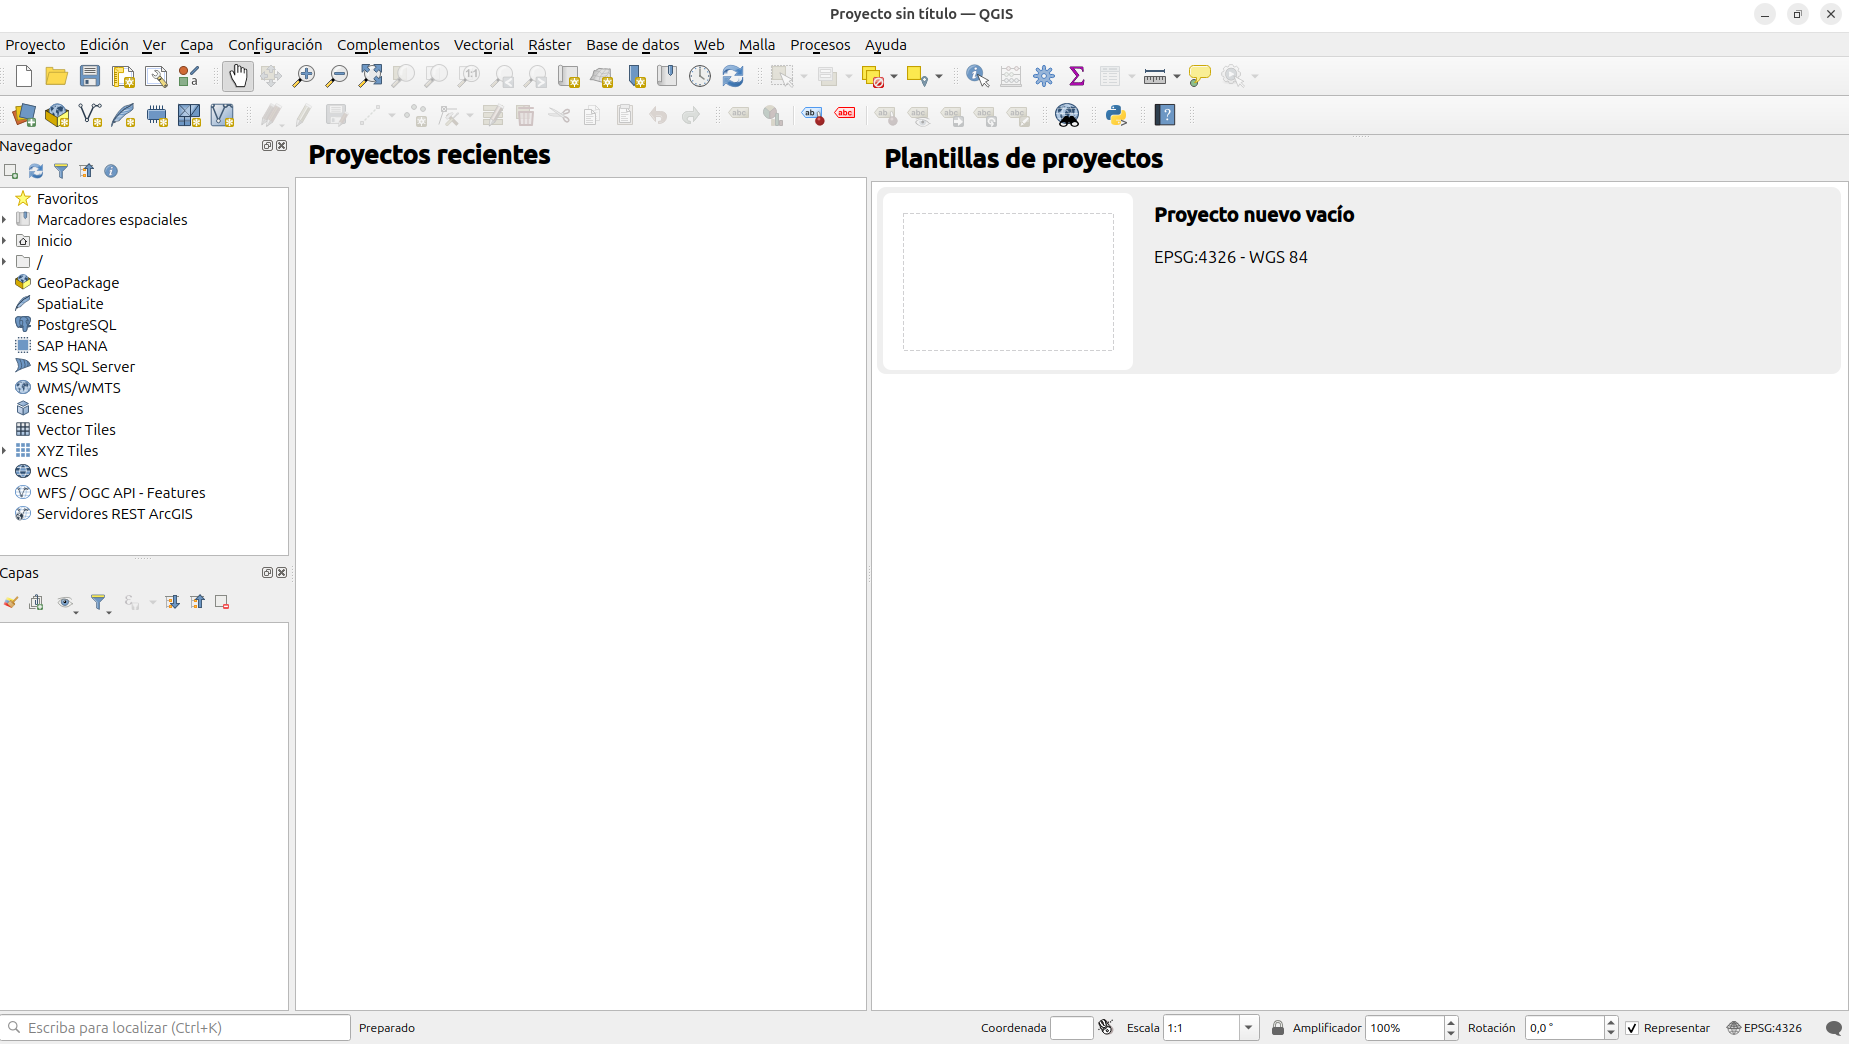Expand the Inicio tree item
Screen dimensions: 1849x1044
pyautogui.click(x=5, y=241)
